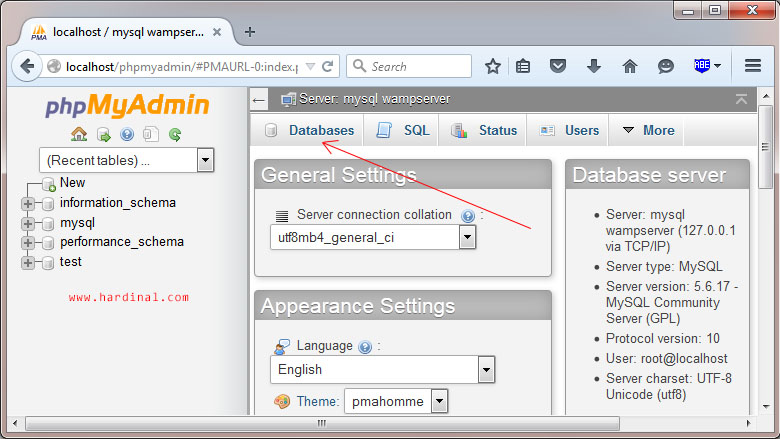
Task: Expand the information_schema database node
Action: pos(28,203)
